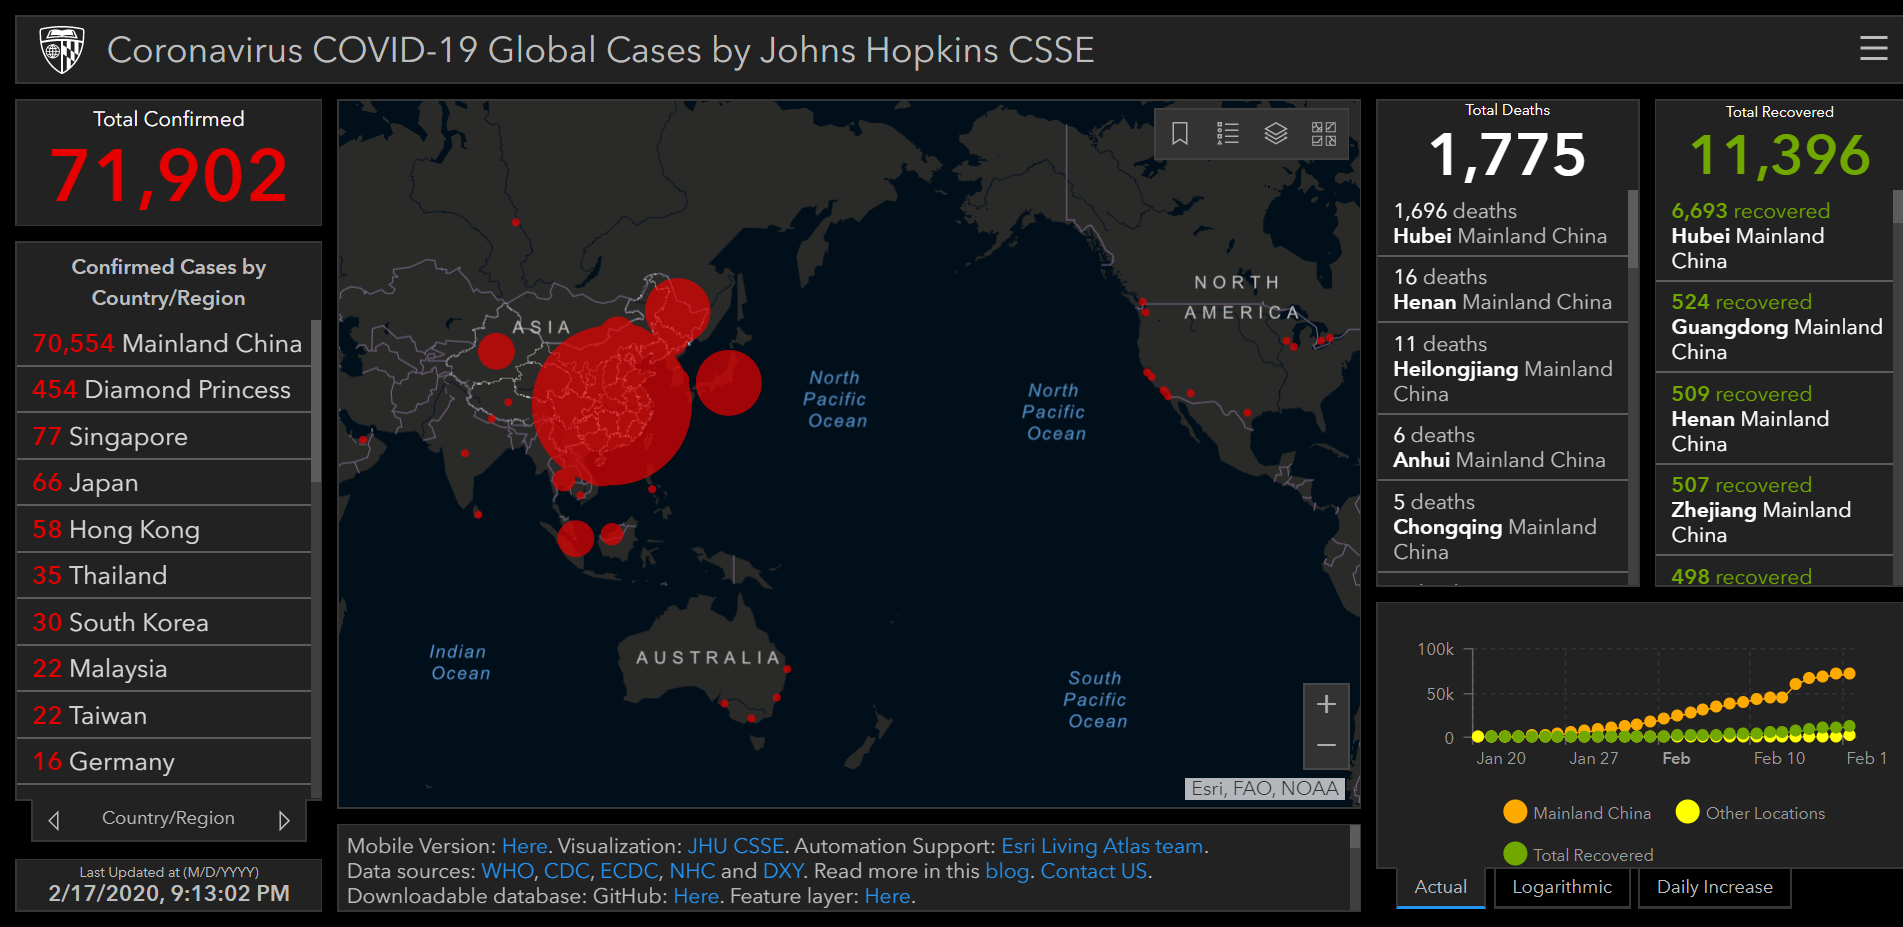Image resolution: width=1903 pixels, height=927 pixels.
Task: Open the WHO data source link
Action: click(507, 871)
